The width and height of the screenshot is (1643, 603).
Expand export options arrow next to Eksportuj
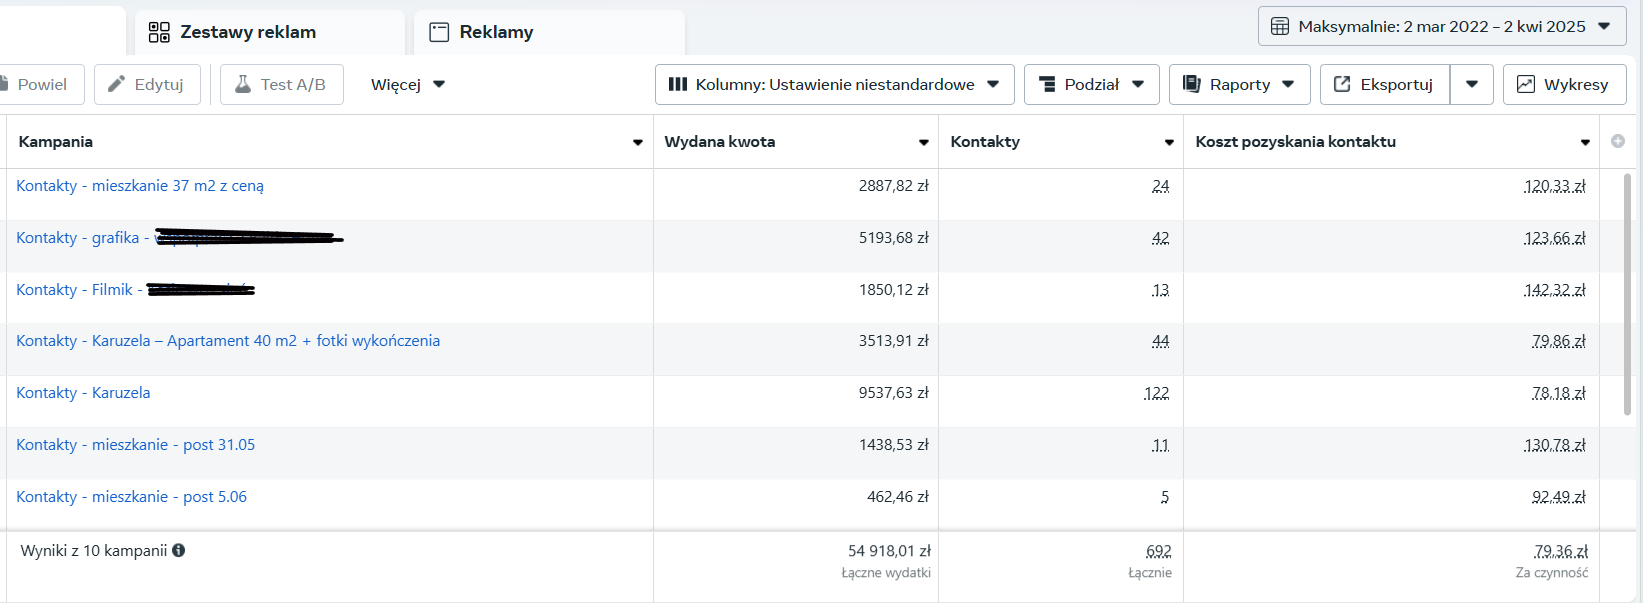tap(1472, 85)
